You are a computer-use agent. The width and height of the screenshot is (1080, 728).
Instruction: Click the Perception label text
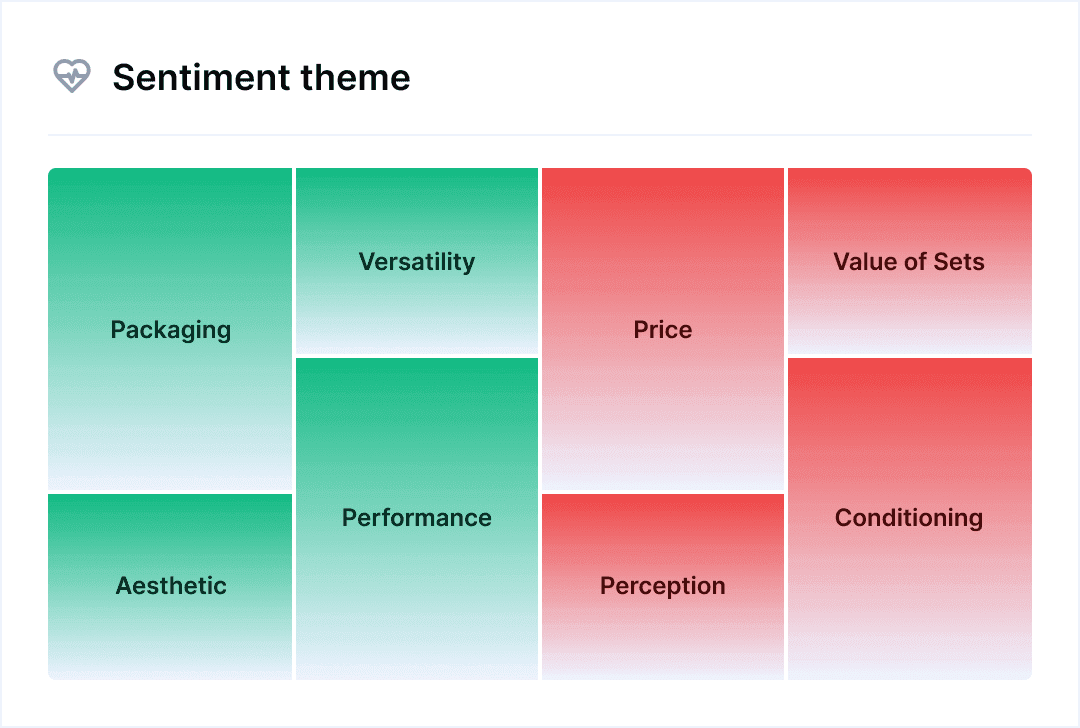pos(663,586)
